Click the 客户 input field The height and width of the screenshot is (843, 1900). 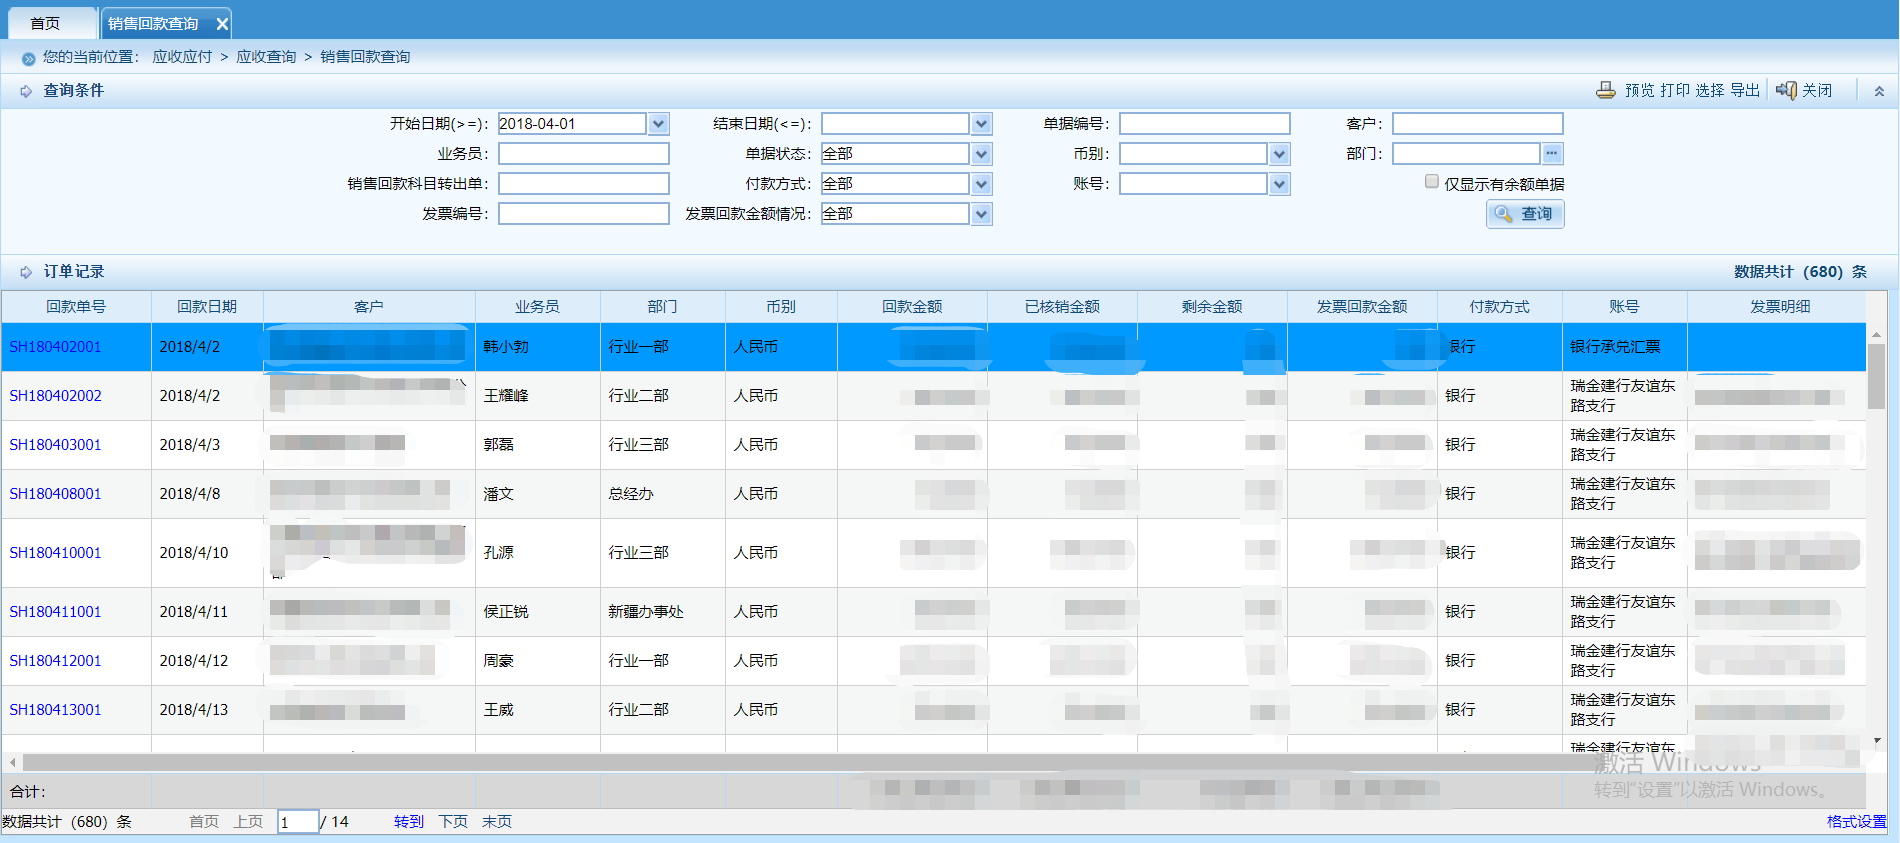pyautogui.click(x=1478, y=124)
